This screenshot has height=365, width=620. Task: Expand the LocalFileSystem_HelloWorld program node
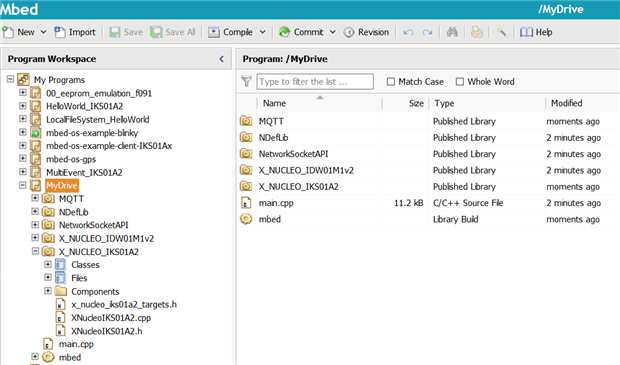[x=23, y=119]
